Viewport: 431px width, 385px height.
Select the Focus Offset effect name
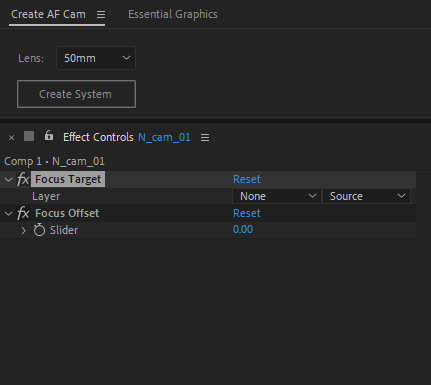67,213
